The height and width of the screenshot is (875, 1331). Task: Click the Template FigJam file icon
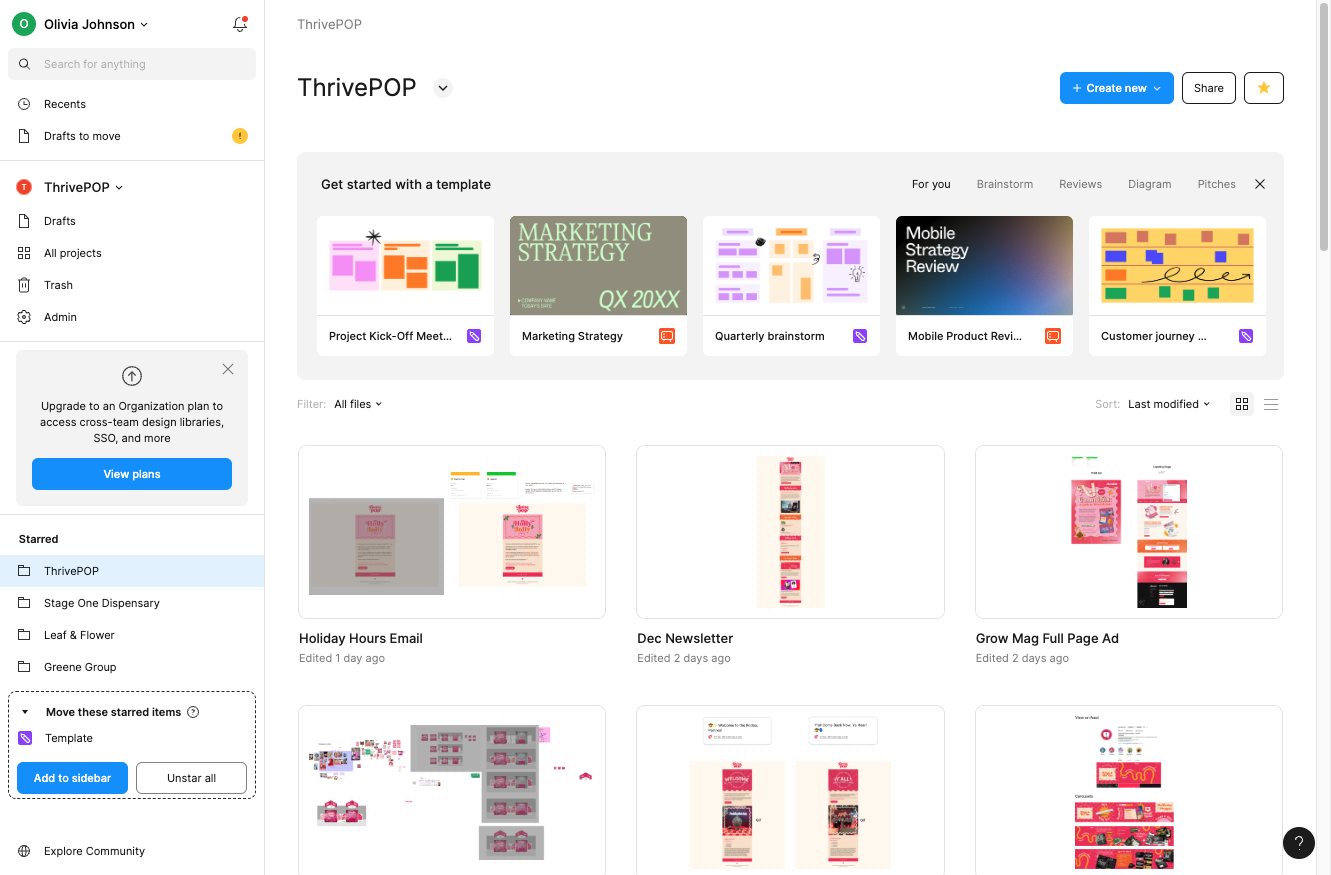tap(26, 738)
